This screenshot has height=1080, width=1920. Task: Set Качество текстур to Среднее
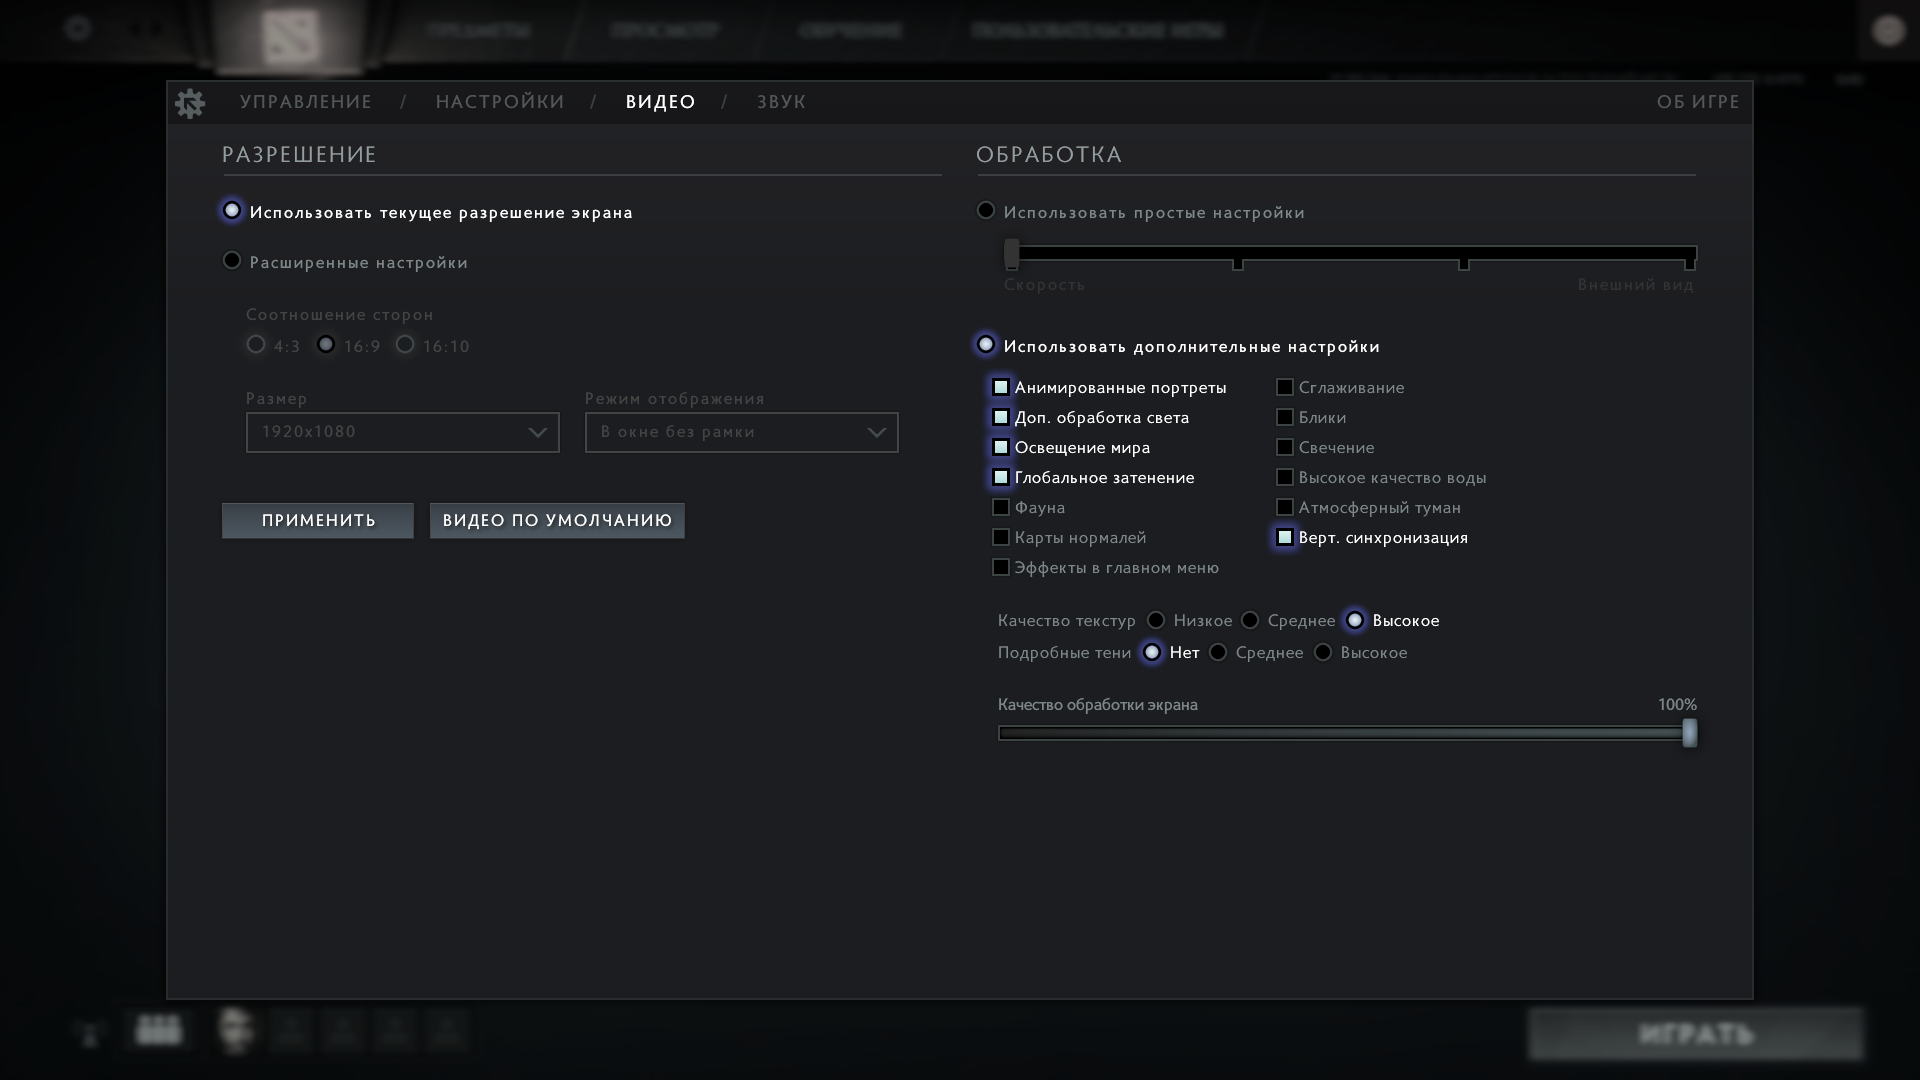point(1250,621)
